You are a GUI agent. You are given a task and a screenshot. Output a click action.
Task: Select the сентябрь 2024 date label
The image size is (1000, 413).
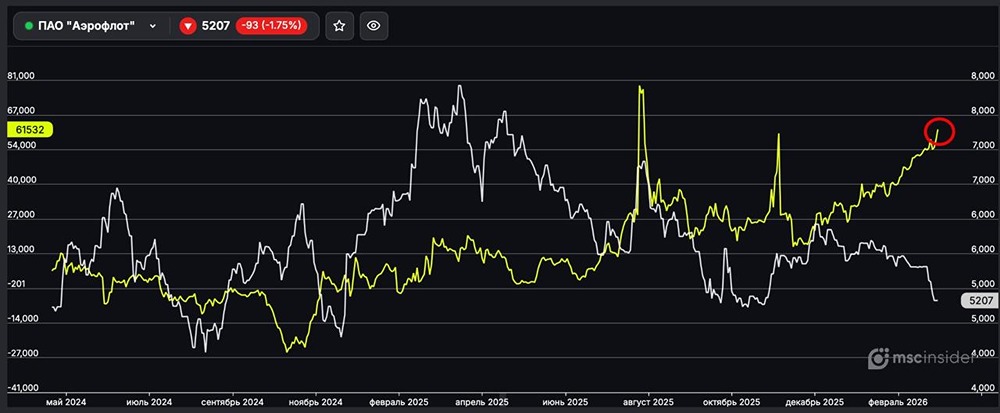click(x=232, y=403)
